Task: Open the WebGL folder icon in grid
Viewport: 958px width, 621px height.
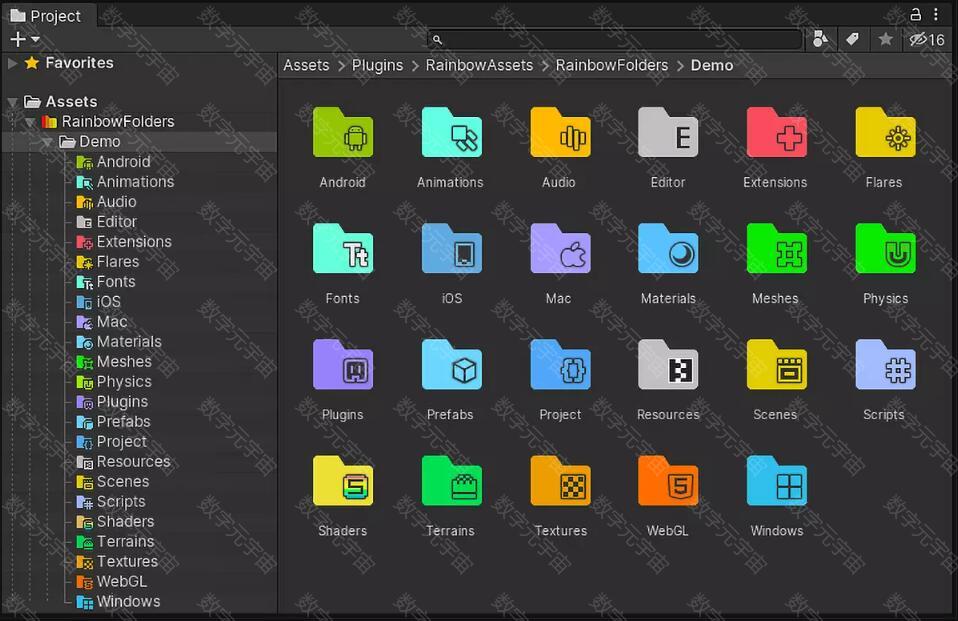Action: (x=668, y=483)
